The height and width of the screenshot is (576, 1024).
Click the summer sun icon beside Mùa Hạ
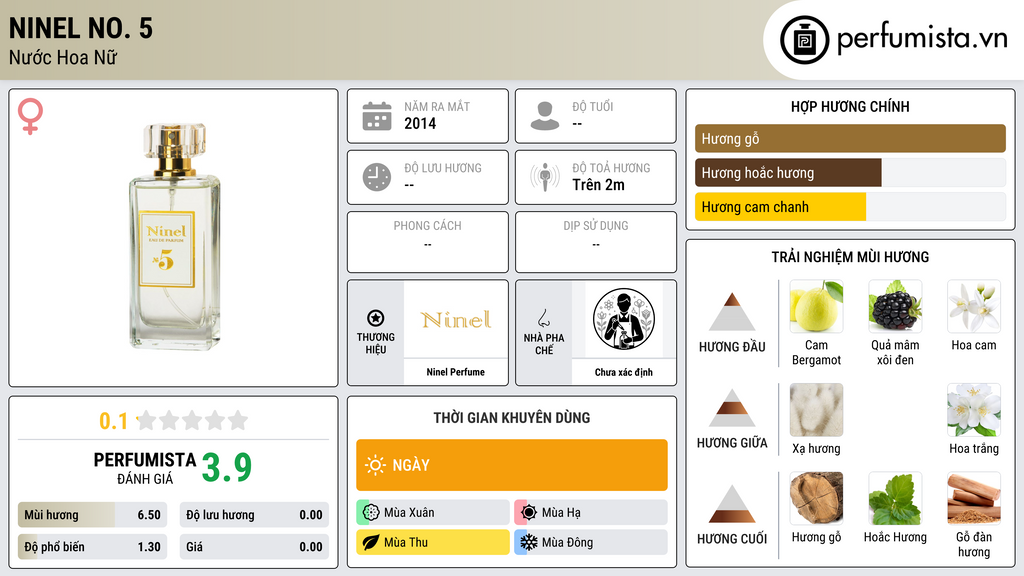click(x=529, y=513)
